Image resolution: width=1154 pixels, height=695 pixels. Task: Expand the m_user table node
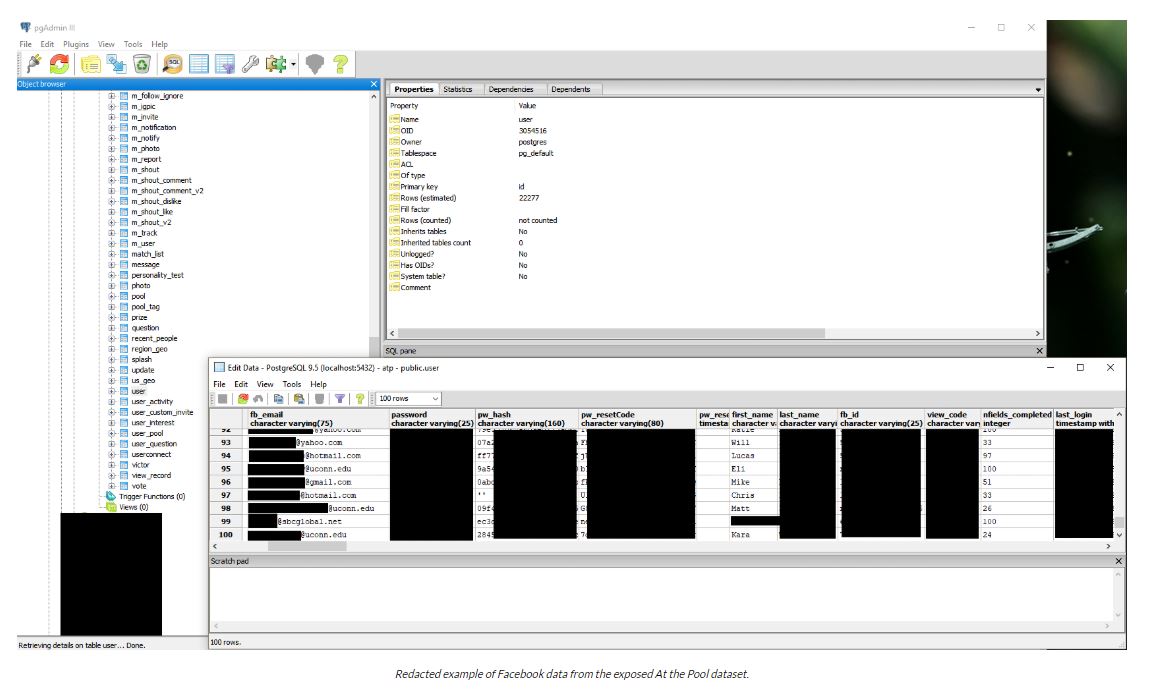pyautogui.click(x=112, y=243)
